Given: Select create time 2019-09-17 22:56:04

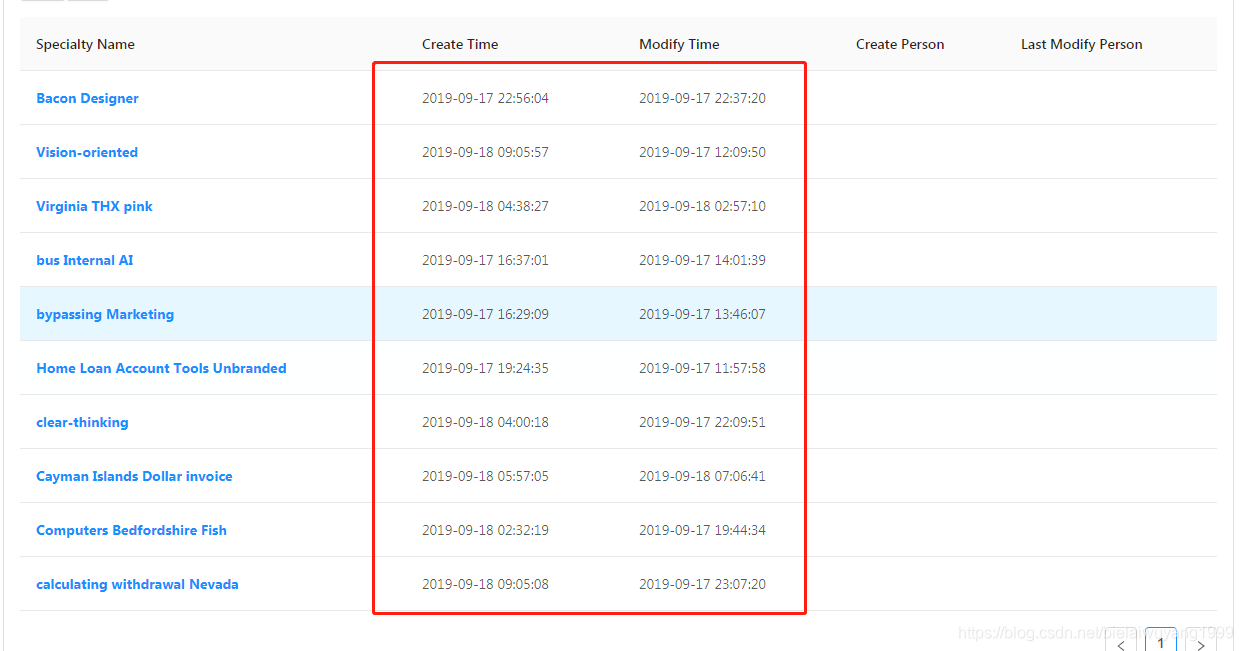Looking at the screenshot, I should 485,98.
